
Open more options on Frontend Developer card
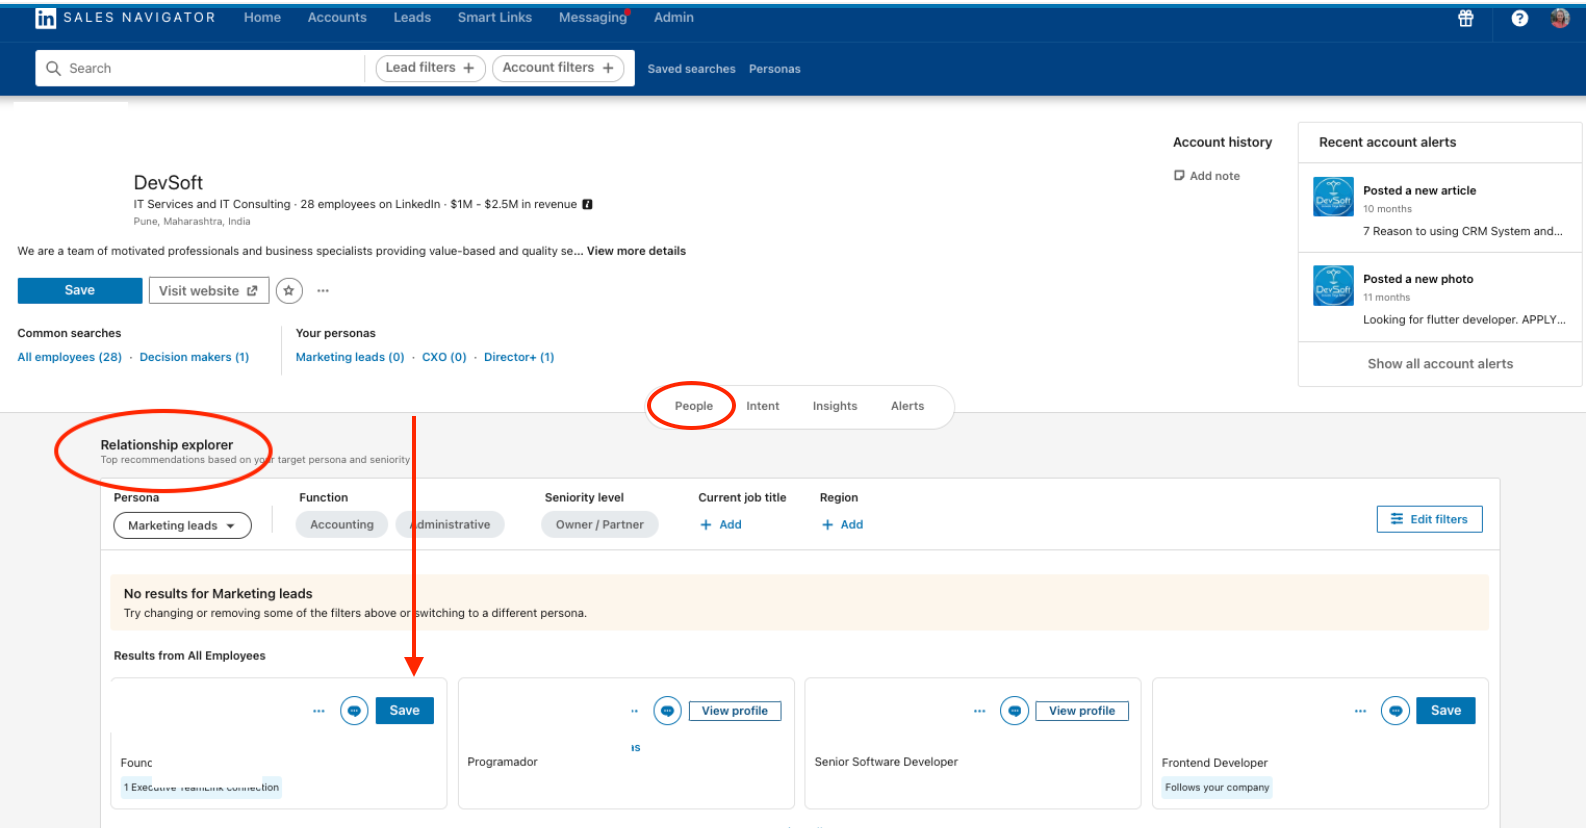1361,711
